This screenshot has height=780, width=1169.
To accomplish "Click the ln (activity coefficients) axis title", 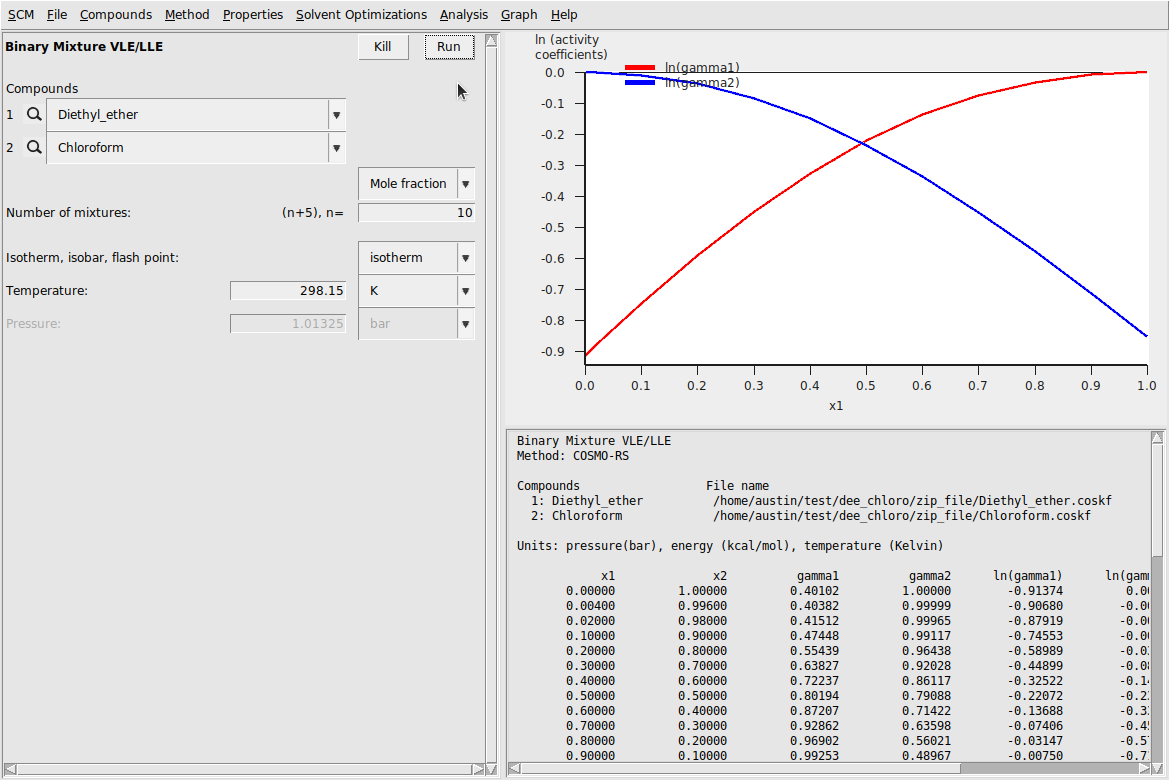I will pos(571,47).
